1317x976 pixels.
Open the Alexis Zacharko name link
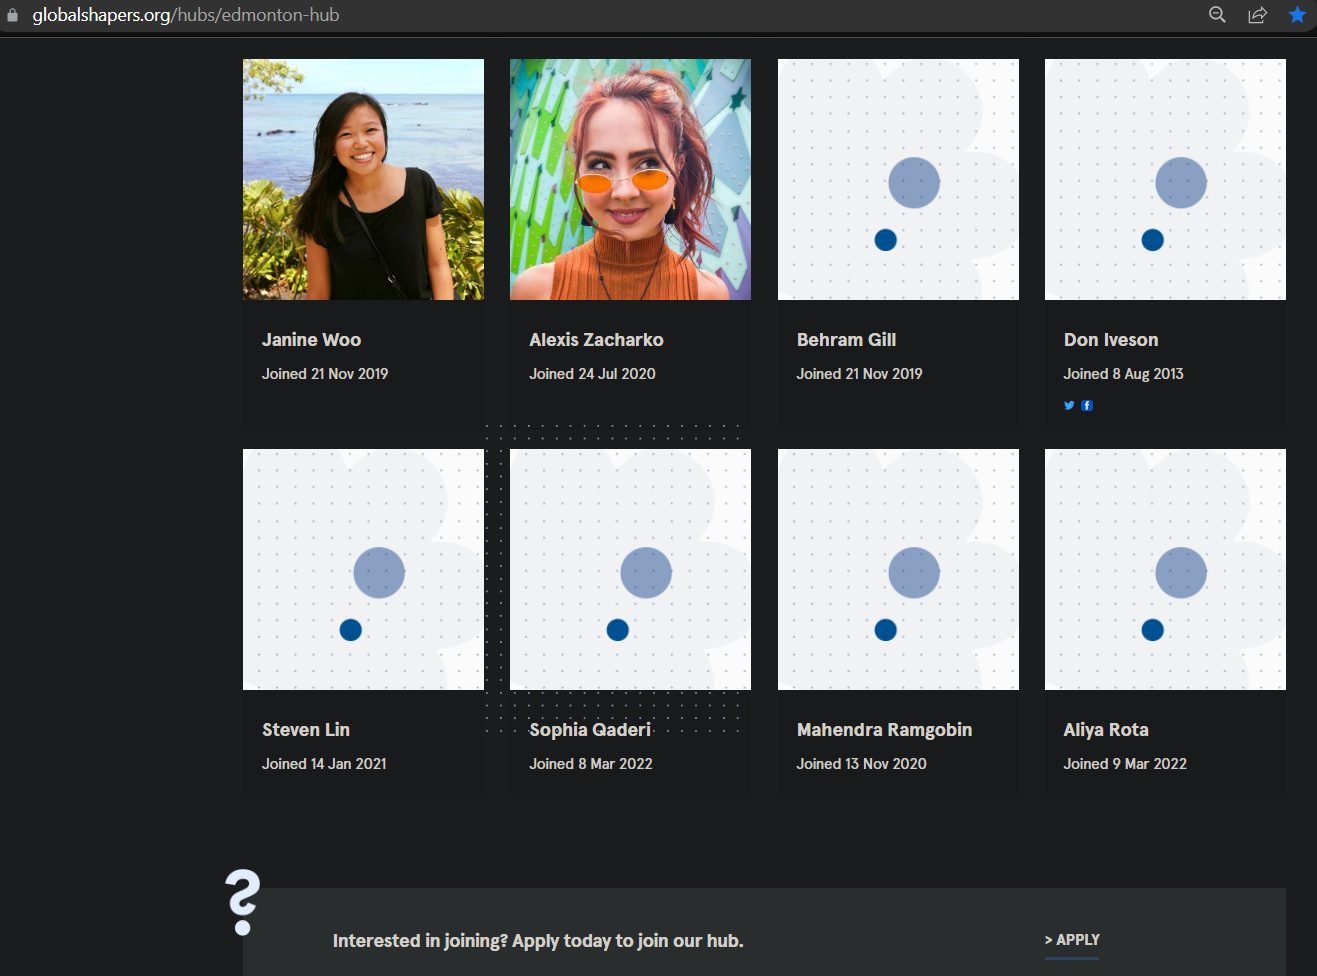coord(596,340)
